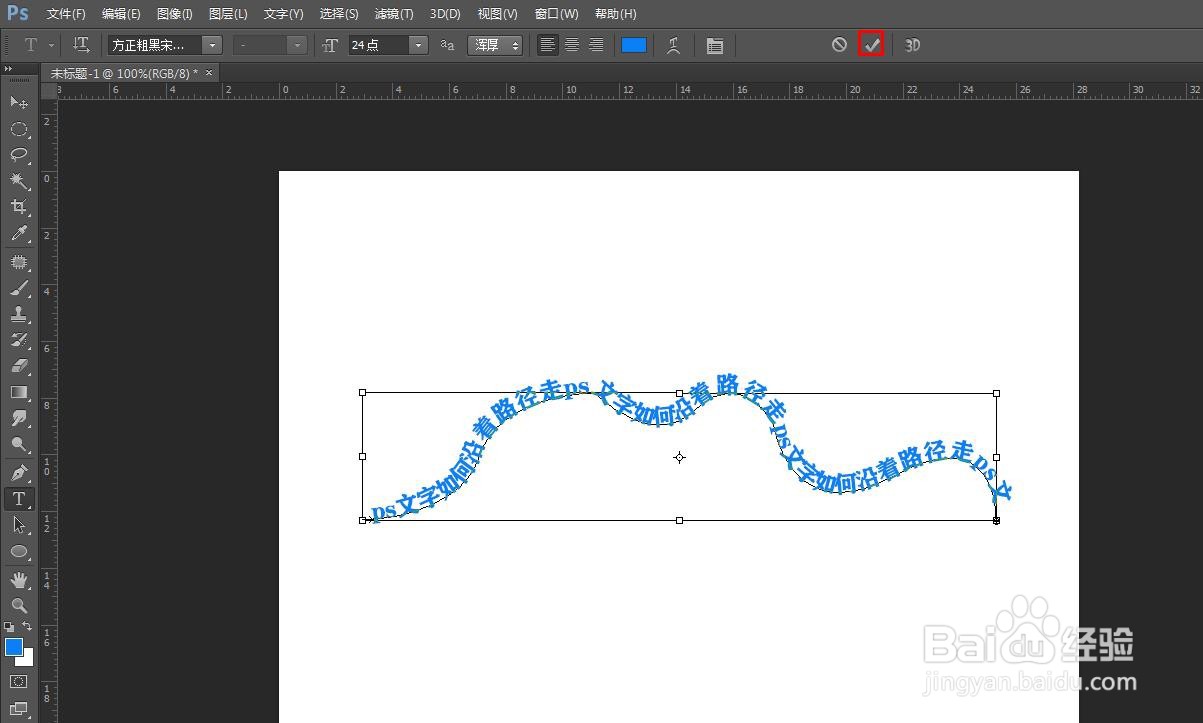Image resolution: width=1203 pixels, height=723 pixels.
Task: Swap foreground and background colors
Action: click(x=27, y=626)
